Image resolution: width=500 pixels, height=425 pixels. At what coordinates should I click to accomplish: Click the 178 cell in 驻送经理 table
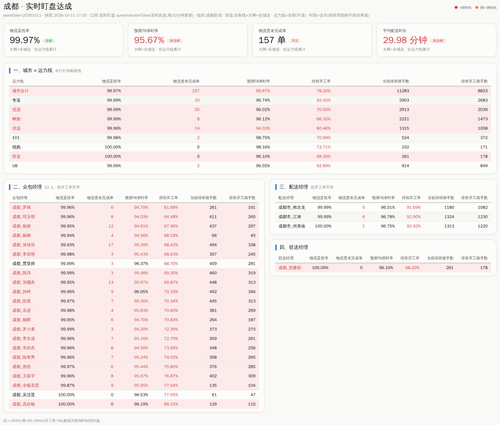pos(484,268)
